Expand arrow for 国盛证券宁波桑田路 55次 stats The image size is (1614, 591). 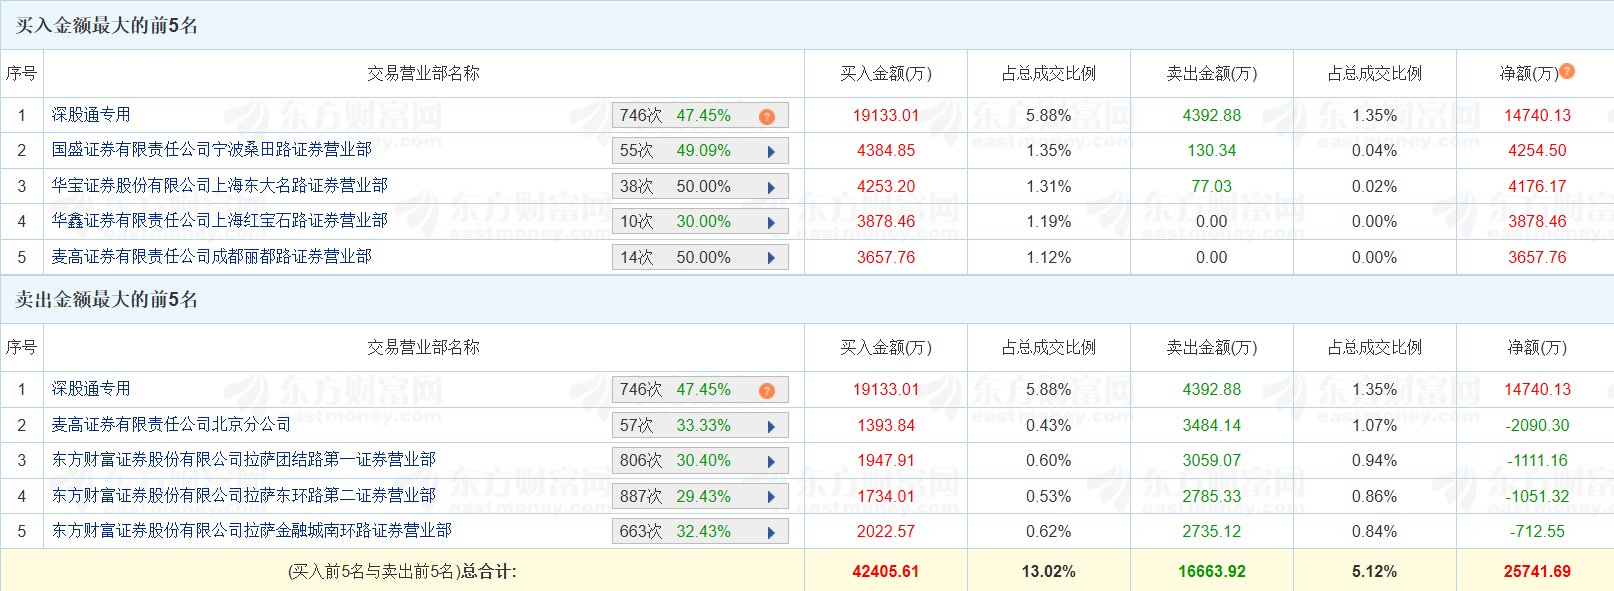pyautogui.click(x=771, y=152)
